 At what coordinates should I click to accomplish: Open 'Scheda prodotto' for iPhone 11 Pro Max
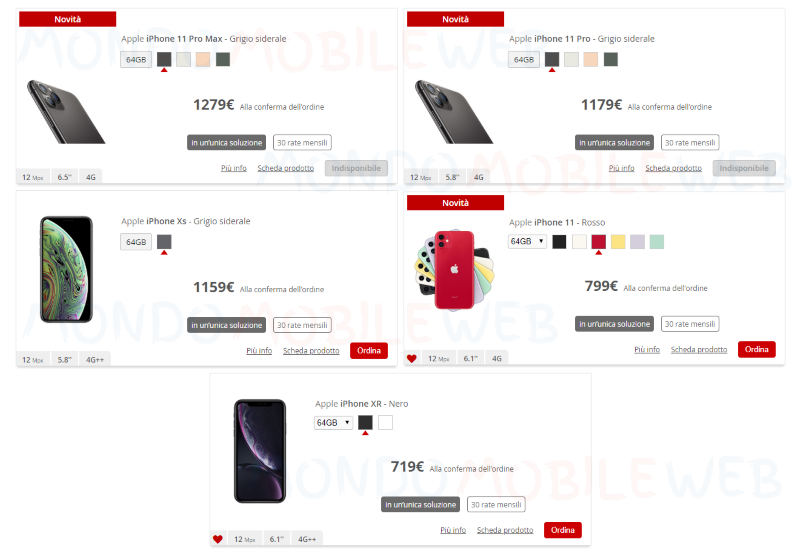pos(286,168)
